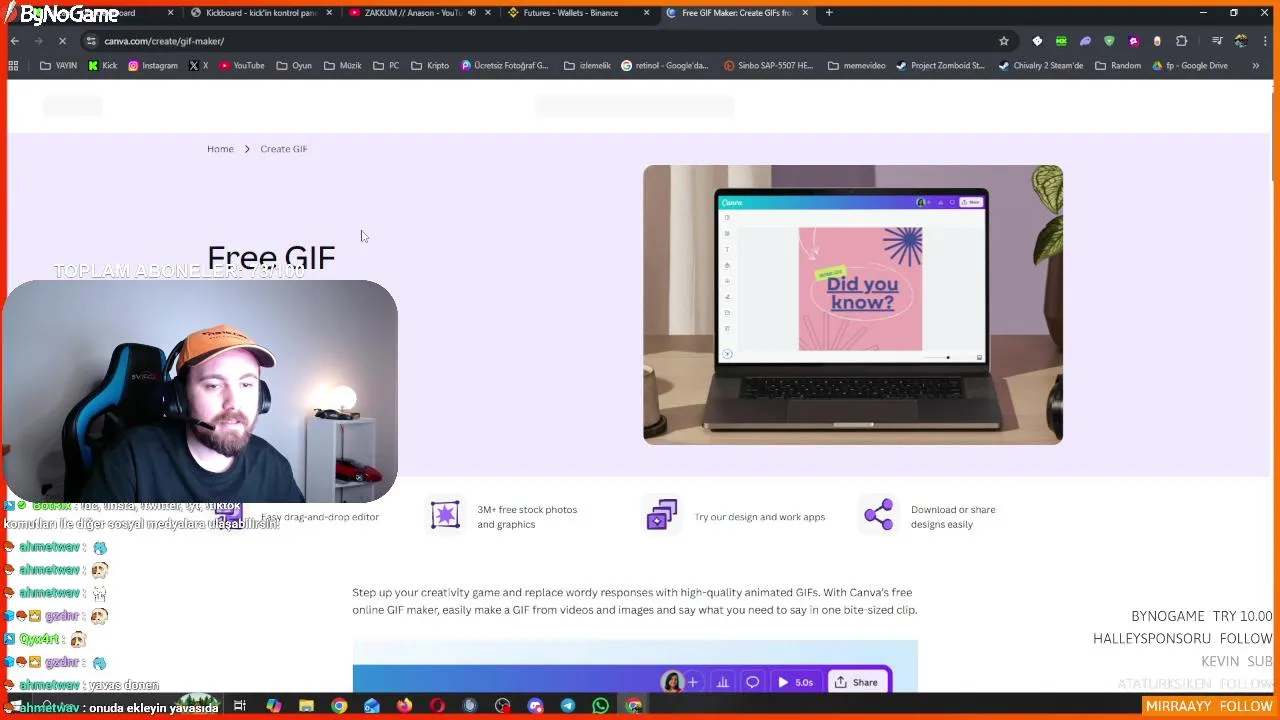This screenshot has width=1280, height=720.
Task: Open Telegram from the taskbar
Action: tap(568, 706)
